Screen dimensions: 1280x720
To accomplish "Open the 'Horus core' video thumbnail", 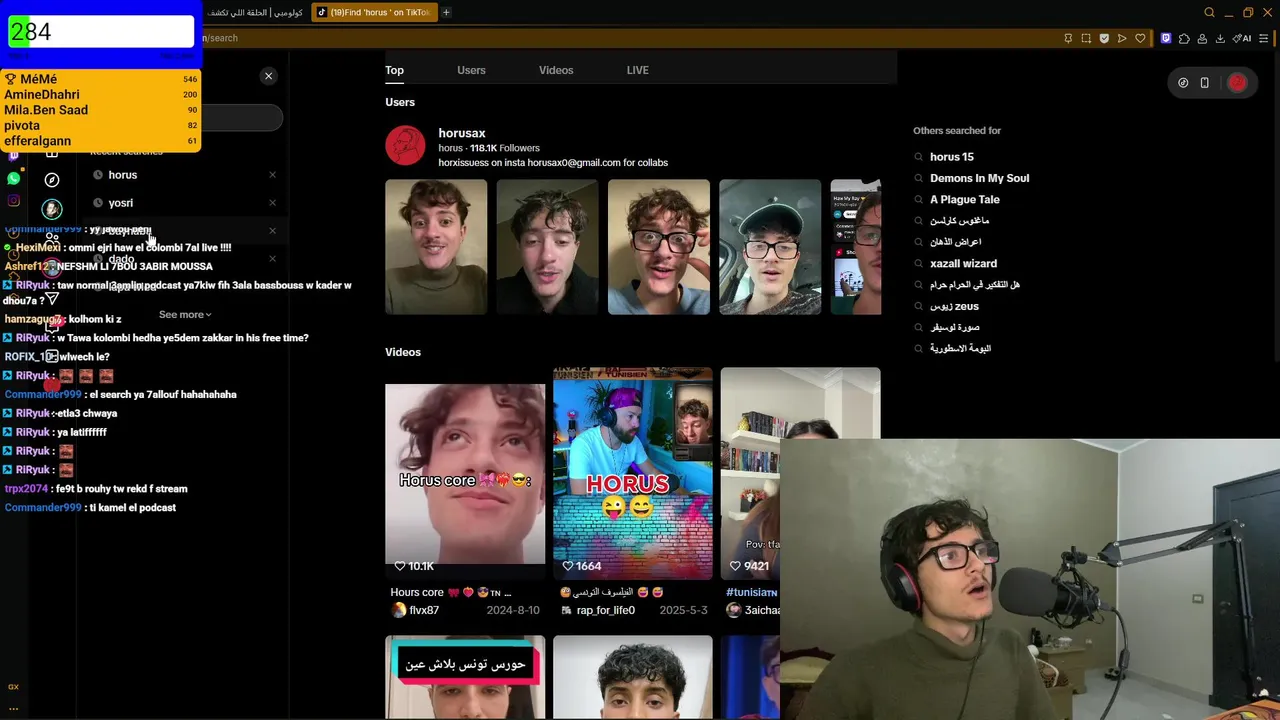I will [x=465, y=474].
